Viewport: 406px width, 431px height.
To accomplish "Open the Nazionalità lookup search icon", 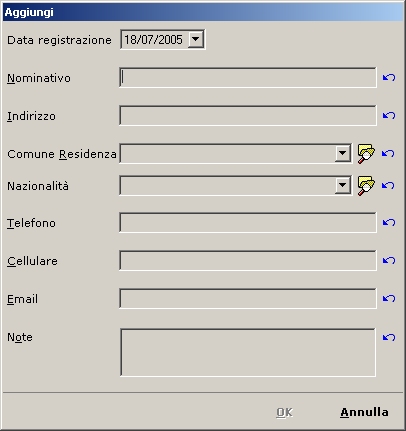I will pos(366,186).
